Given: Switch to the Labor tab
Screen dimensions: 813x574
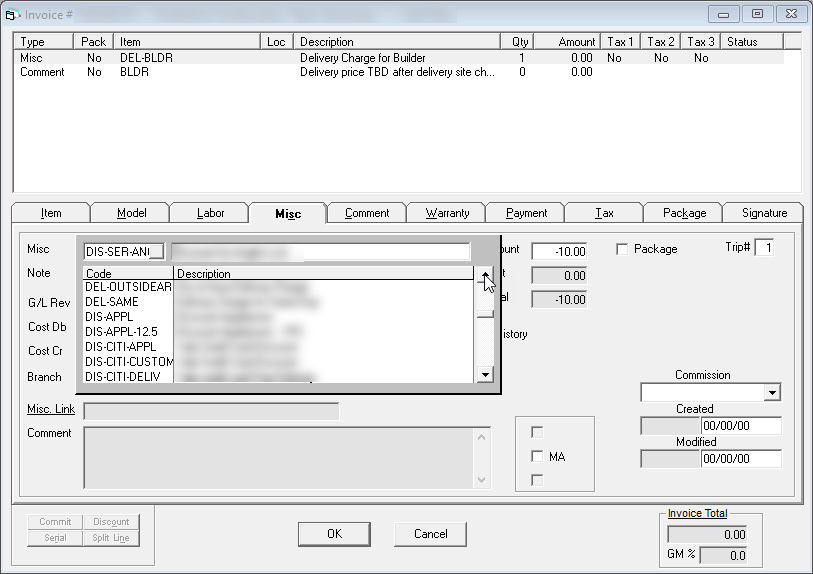Looking at the screenshot, I should pos(210,213).
